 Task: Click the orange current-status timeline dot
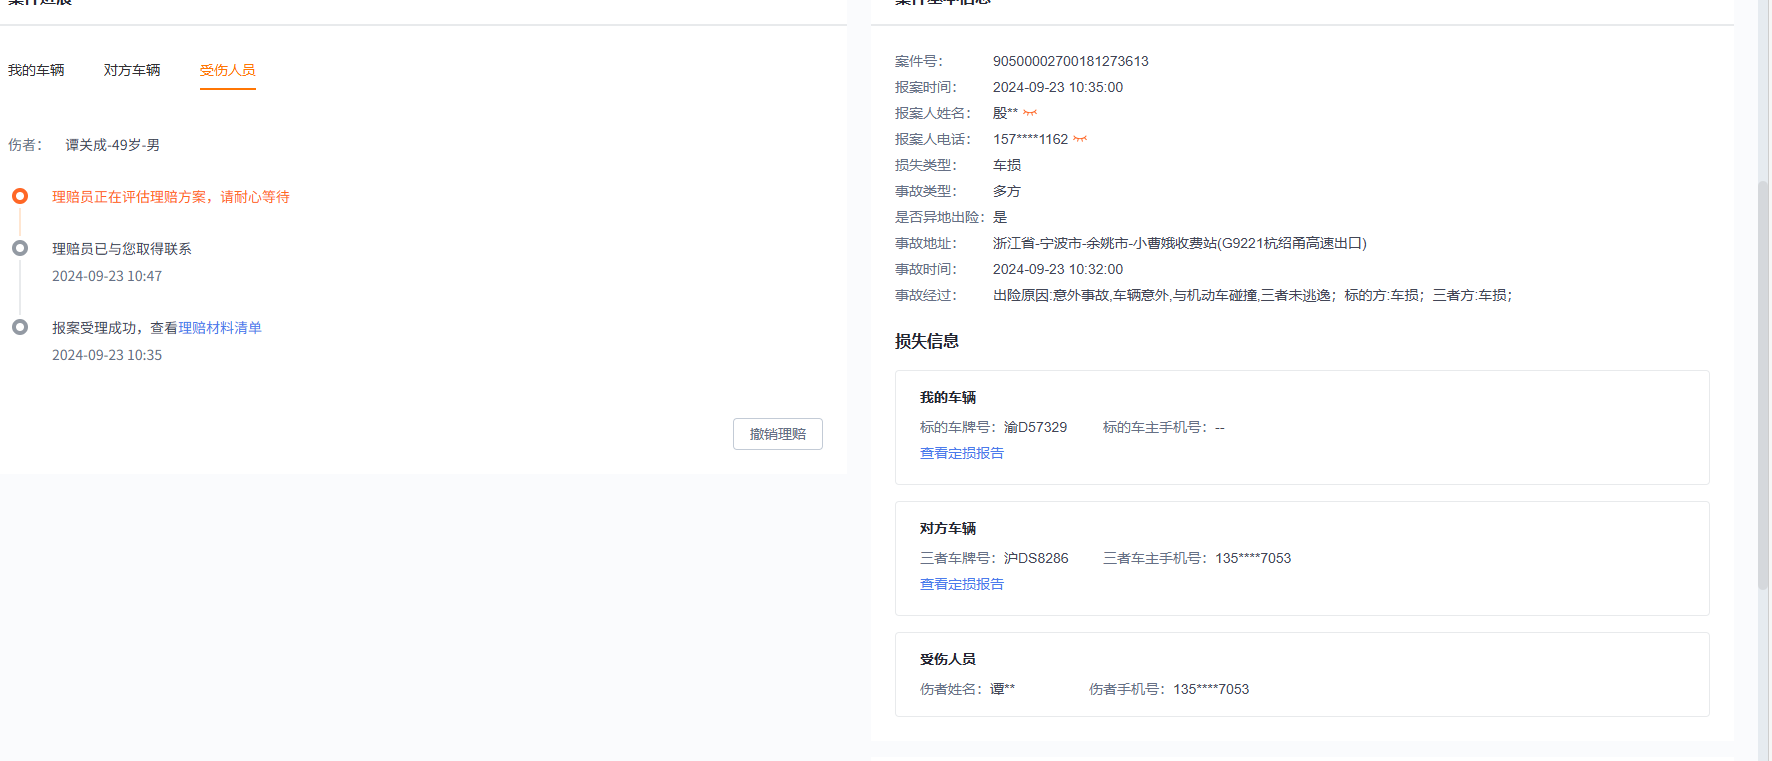(x=20, y=196)
